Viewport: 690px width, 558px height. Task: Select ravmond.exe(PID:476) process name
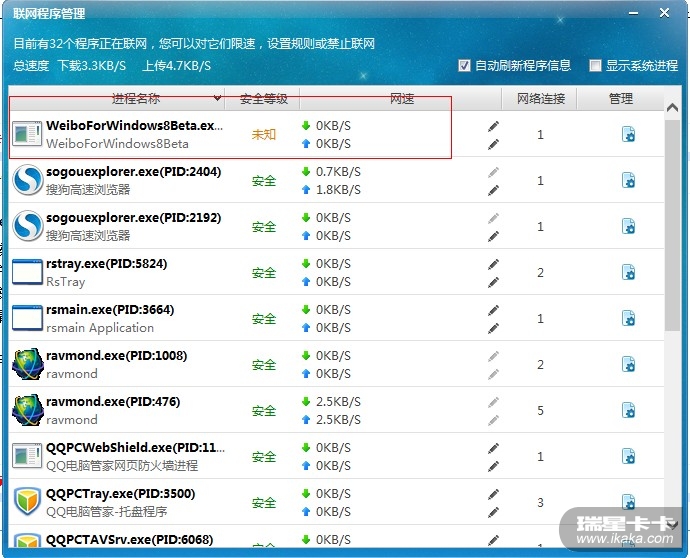point(113,402)
